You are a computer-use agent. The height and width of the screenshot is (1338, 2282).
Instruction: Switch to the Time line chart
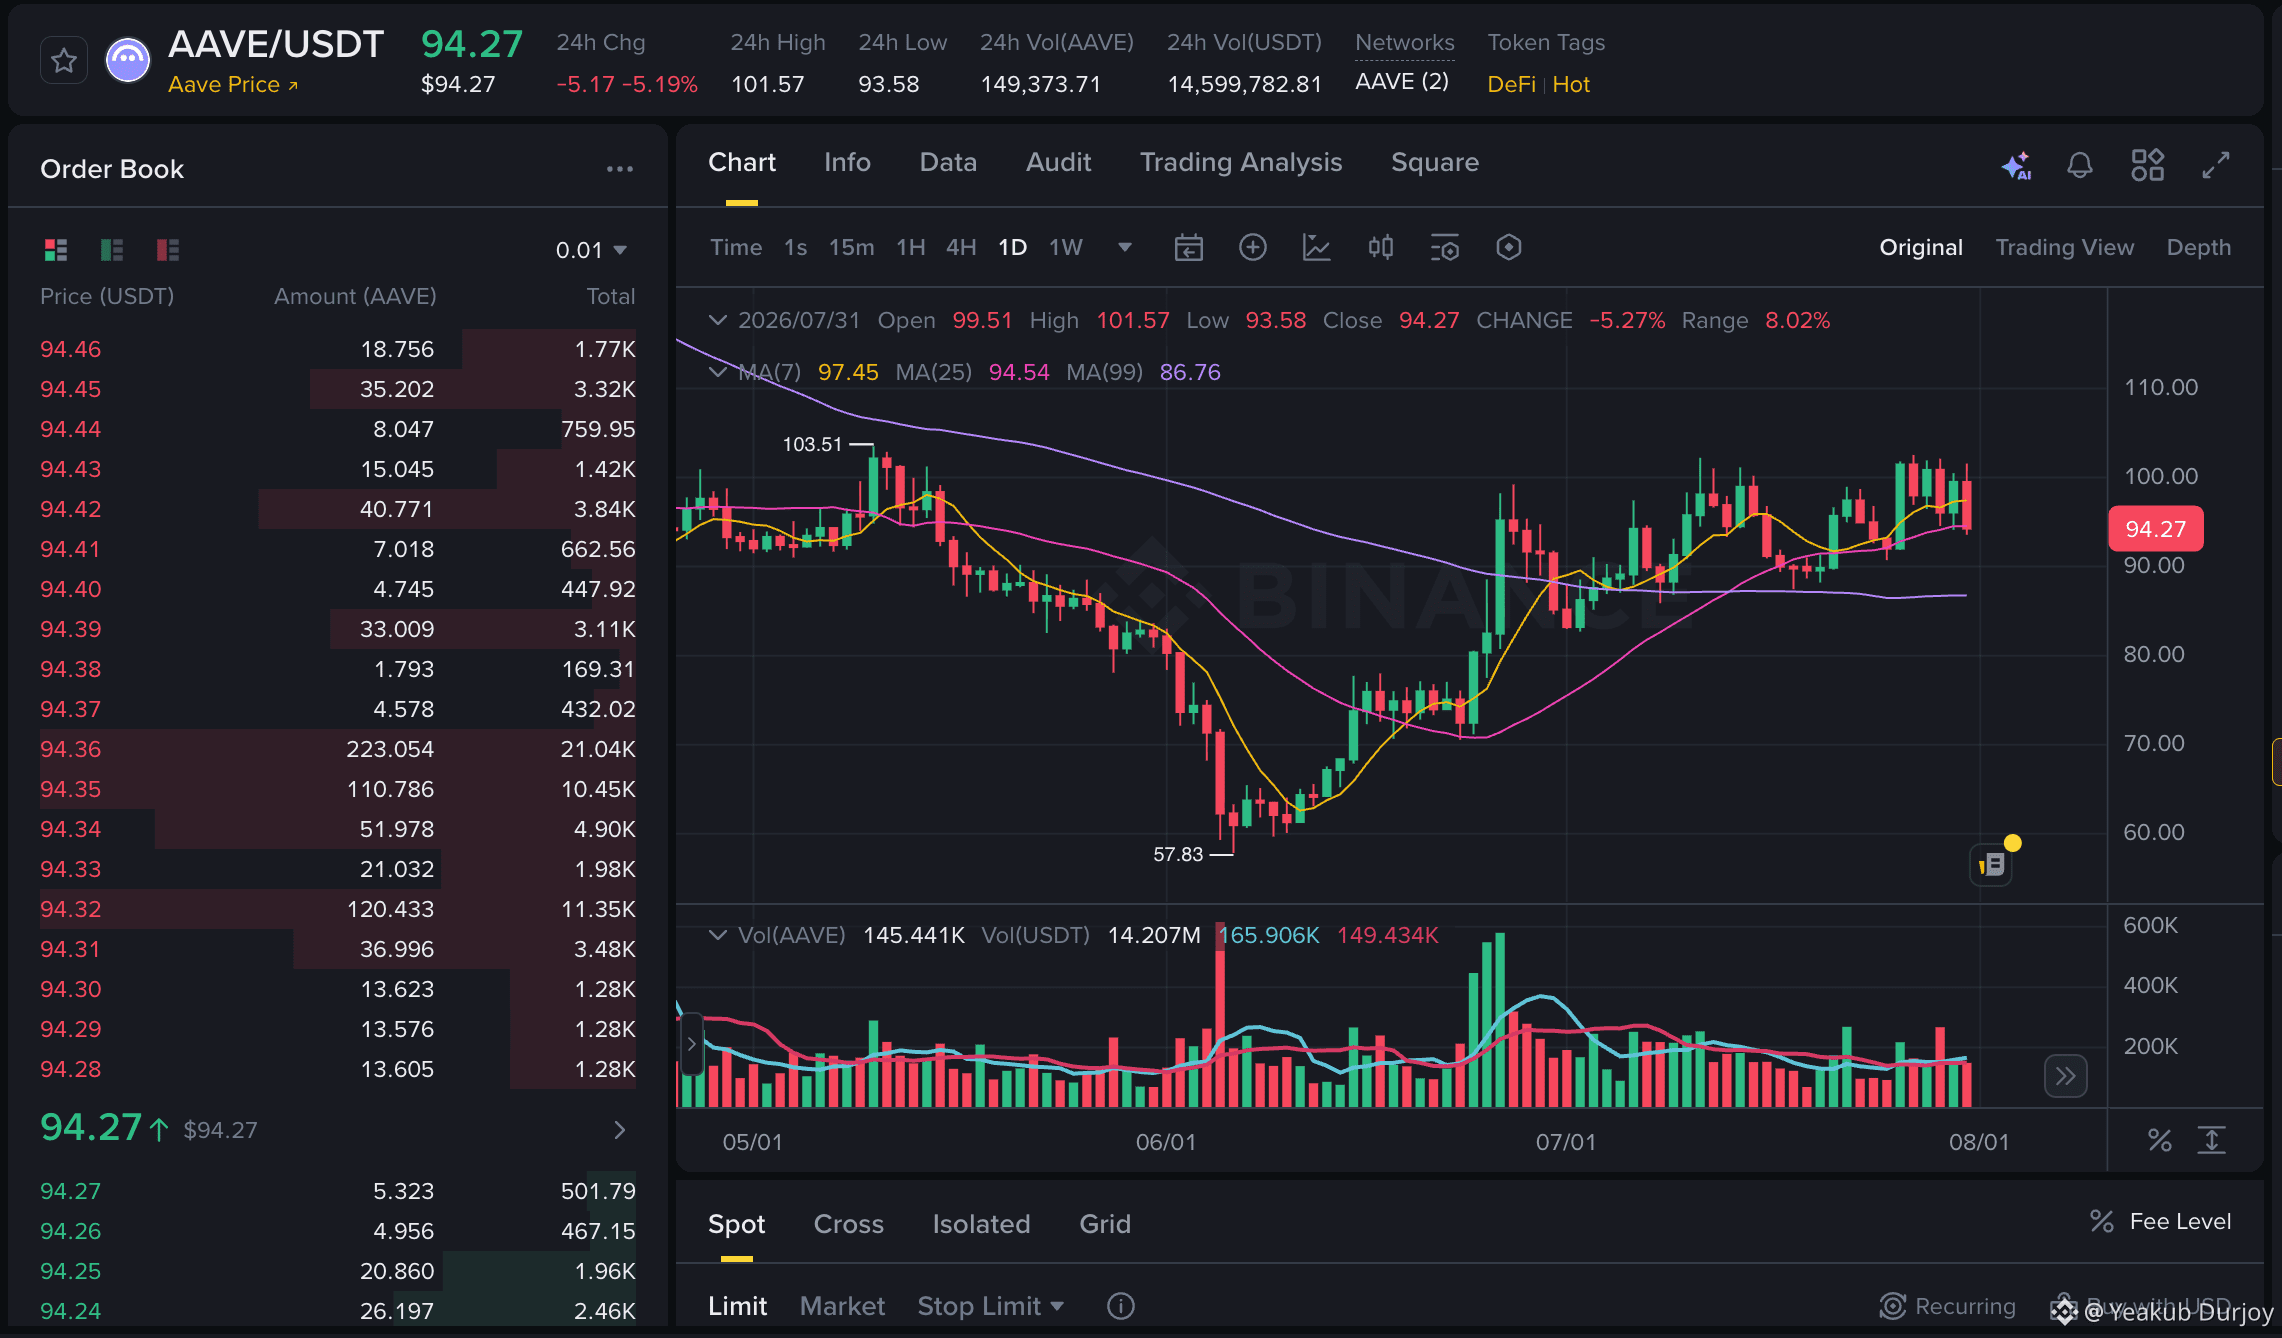pos(736,247)
